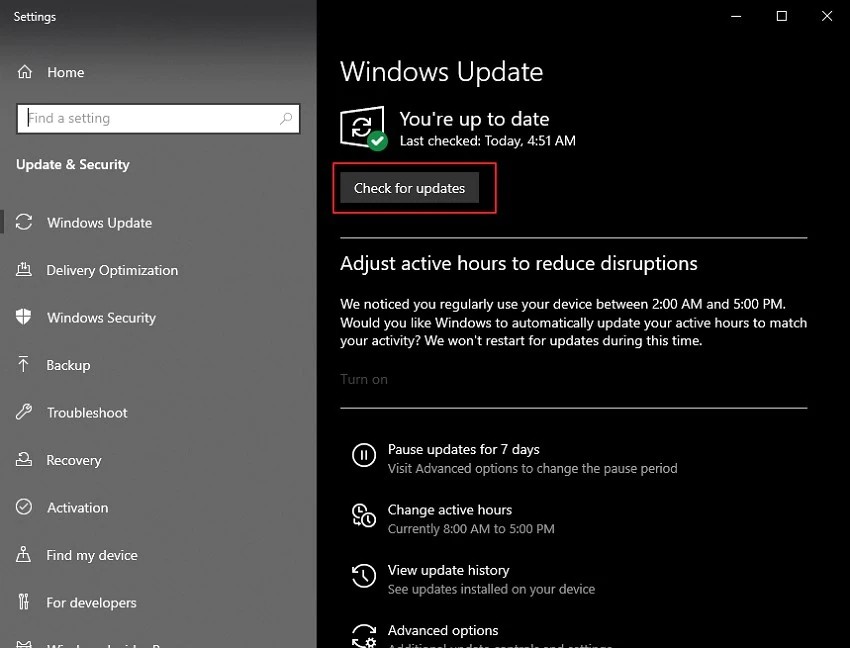The image size is (850, 648).
Task: Select Activation in the sidebar
Action: click(x=78, y=508)
